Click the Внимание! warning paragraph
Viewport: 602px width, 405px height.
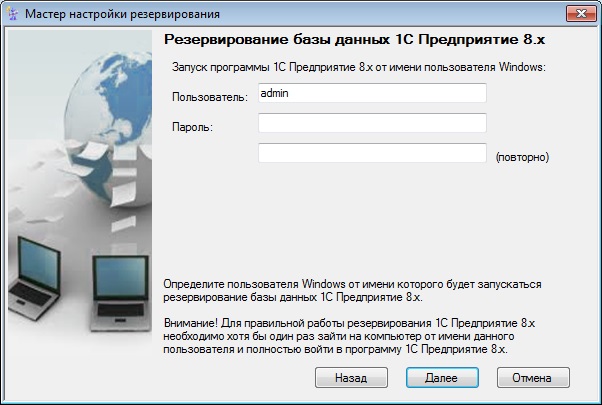pos(349,336)
